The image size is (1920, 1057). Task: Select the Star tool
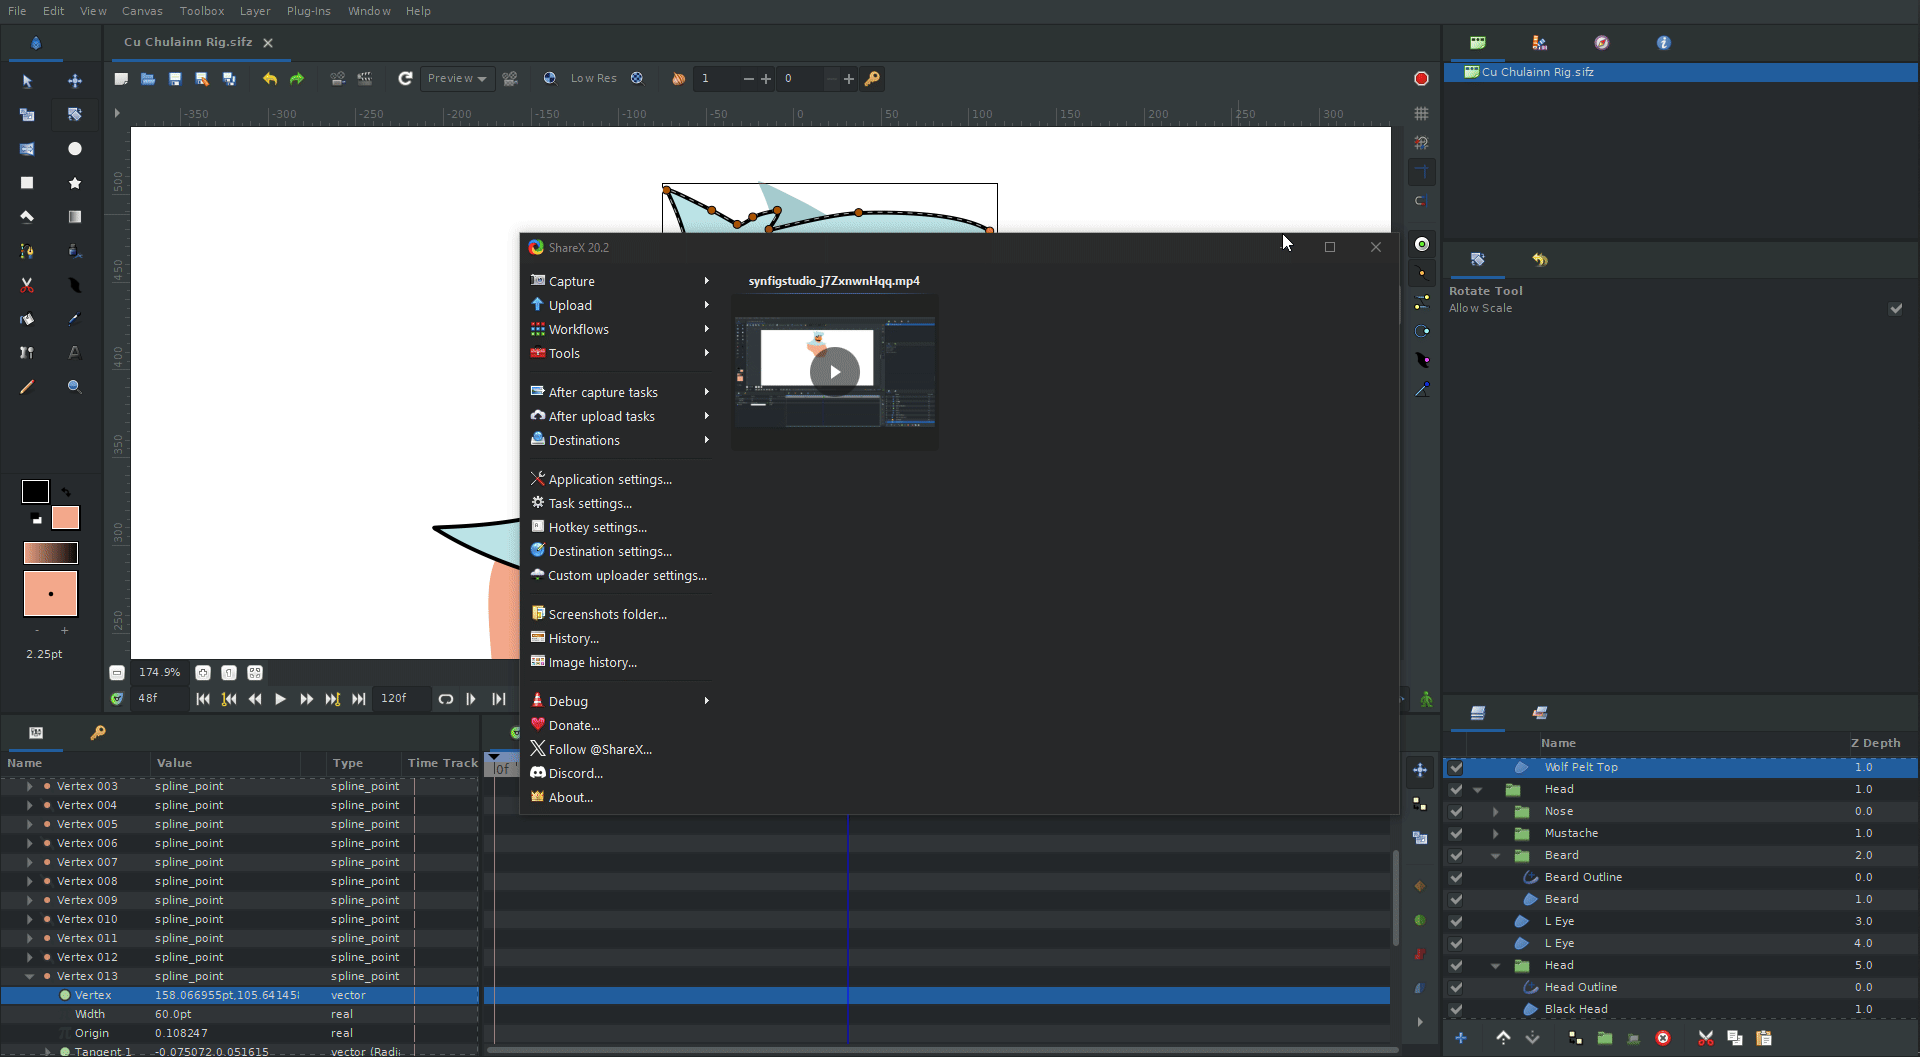75,183
